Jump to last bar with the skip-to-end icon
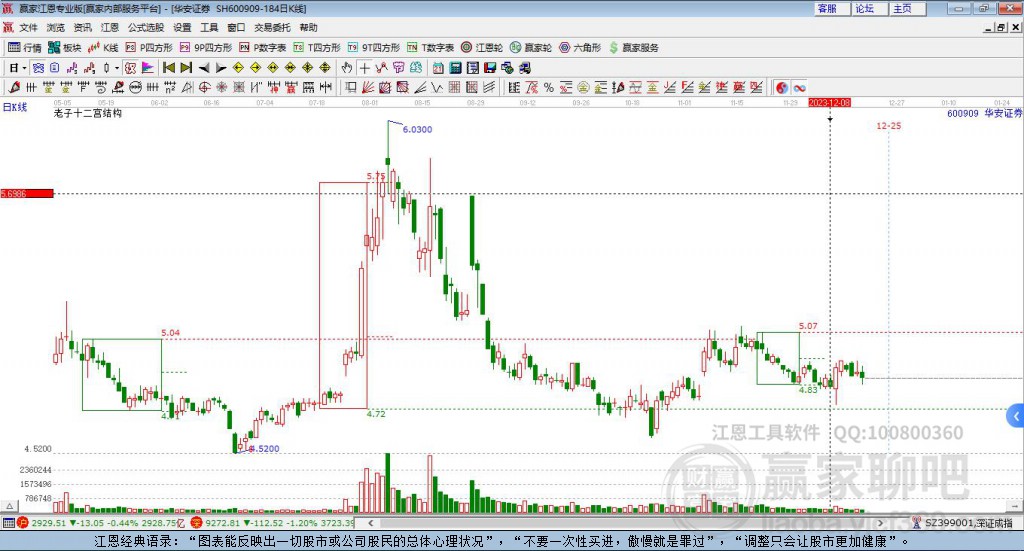 pos(186,68)
